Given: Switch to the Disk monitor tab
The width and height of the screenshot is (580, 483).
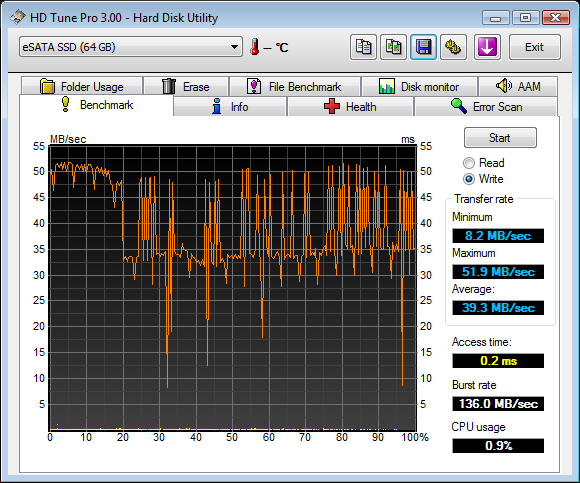Looking at the screenshot, I should click(419, 87).
